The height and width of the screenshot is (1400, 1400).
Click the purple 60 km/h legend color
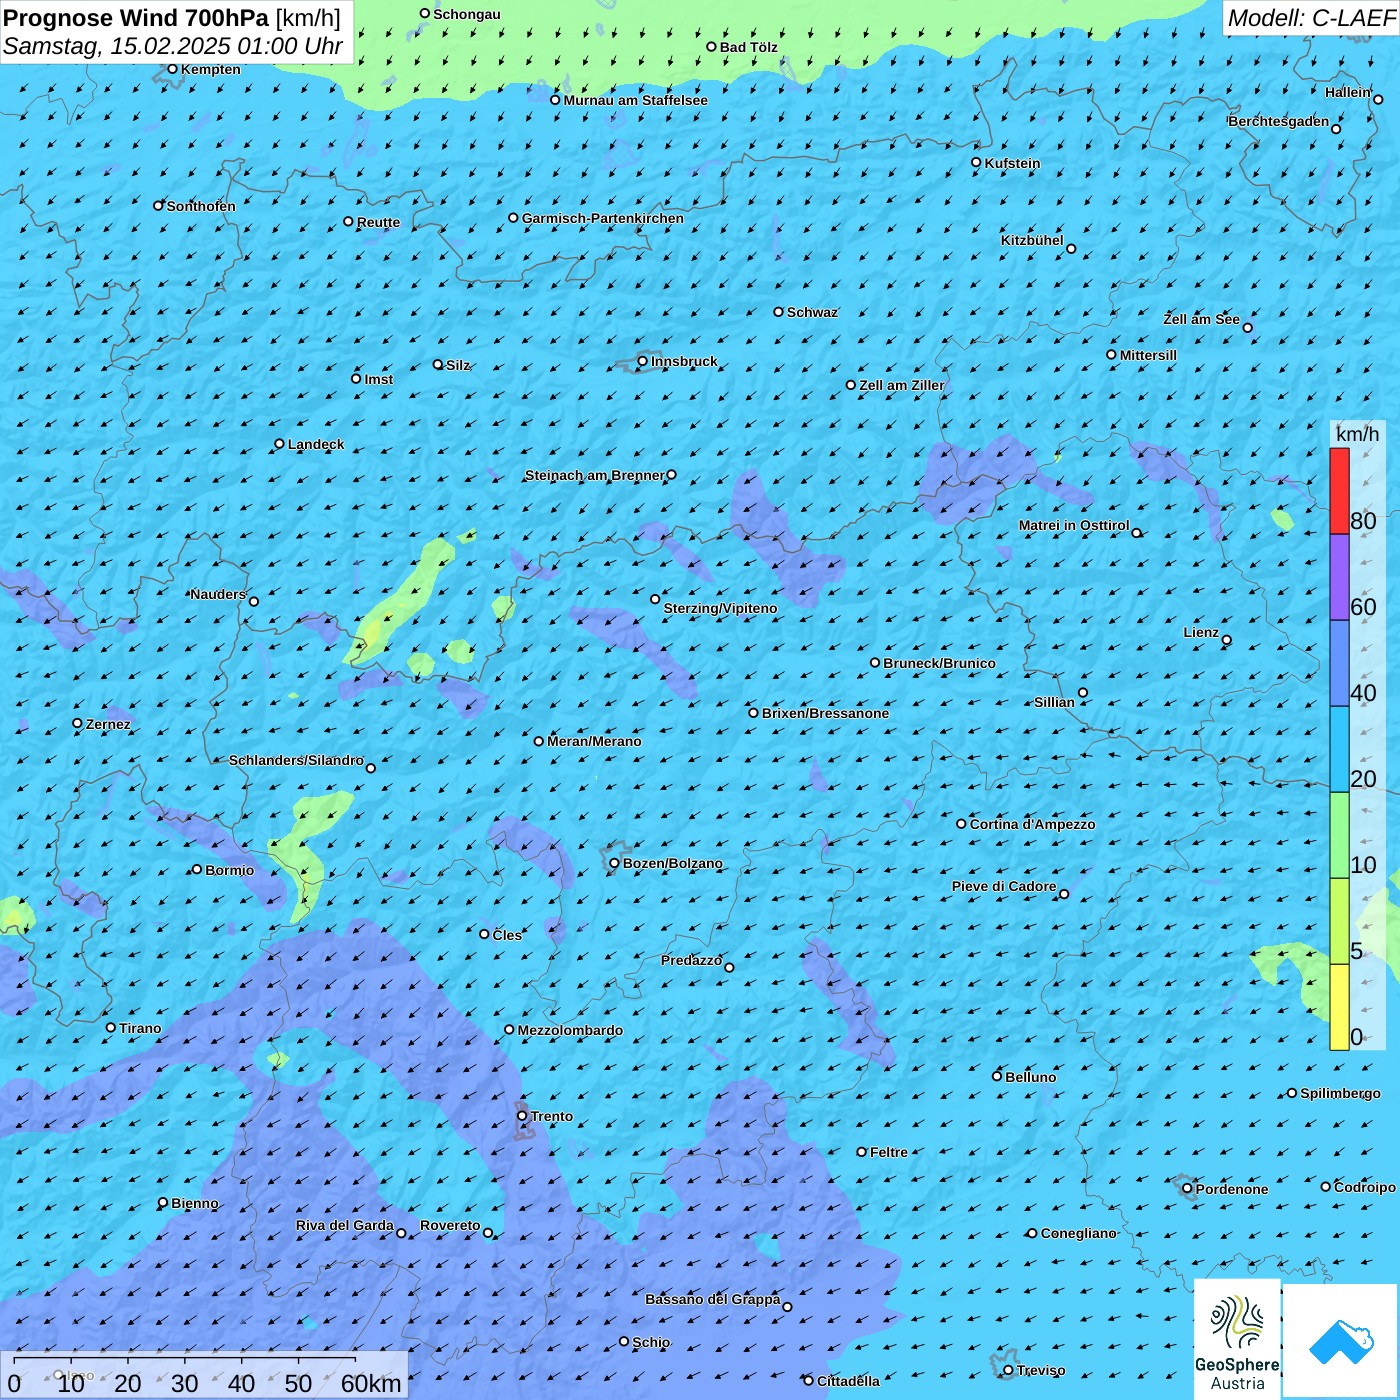tap(1339, 577)
